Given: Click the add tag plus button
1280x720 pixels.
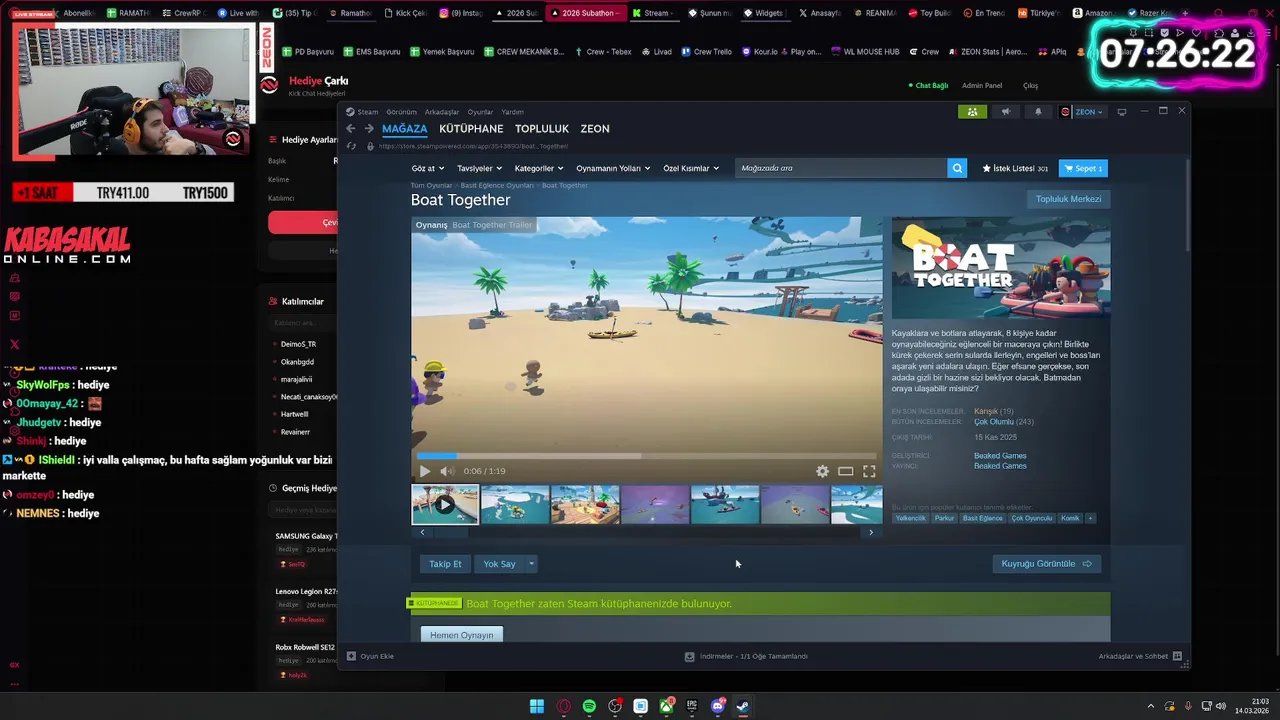Looking at the screenshot, I should (1090, 518).
